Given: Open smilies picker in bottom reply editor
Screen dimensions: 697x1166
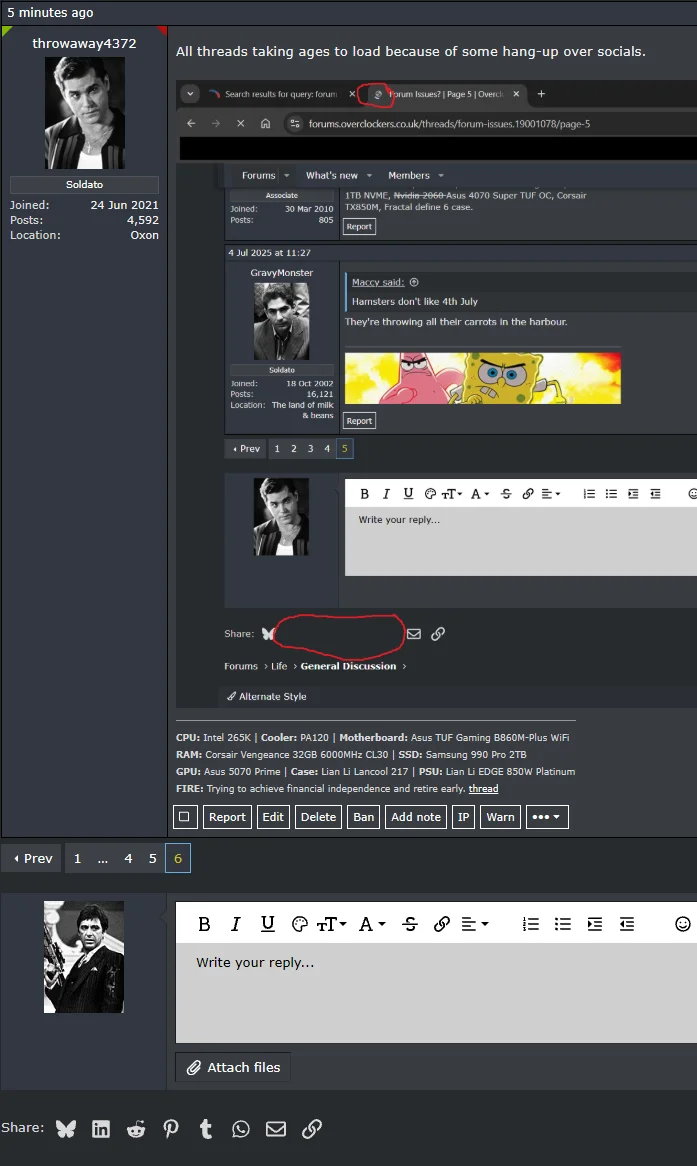Looking at the screenshot, I should (x=683, y=924).
